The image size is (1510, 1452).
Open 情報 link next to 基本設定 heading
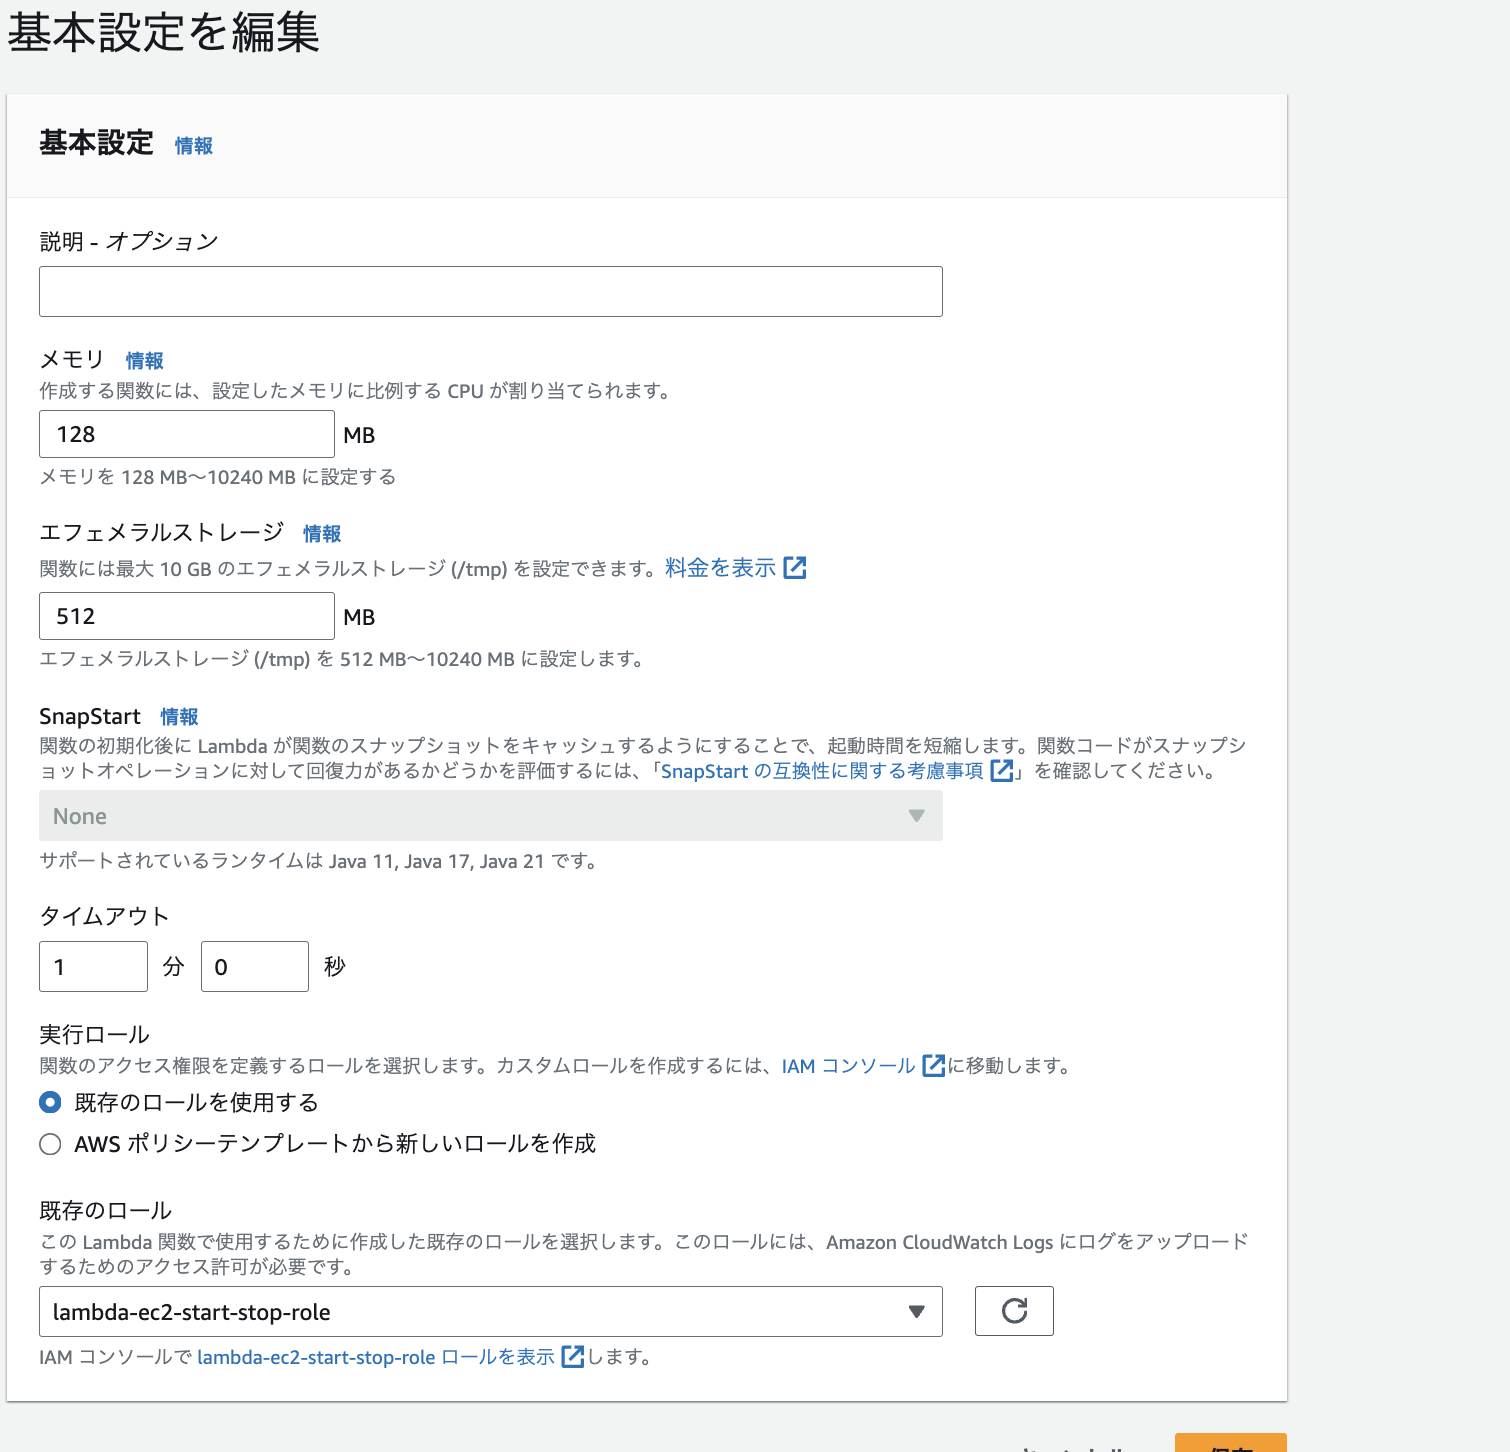193,146
